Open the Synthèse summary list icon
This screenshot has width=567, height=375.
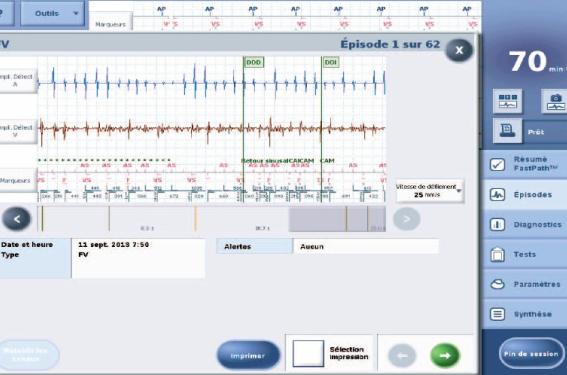coord(497,314)
